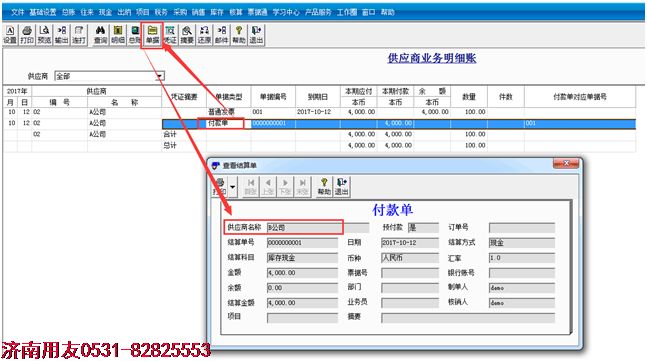This screenshot has height=361, width=647.
Task: Open the 工作圈 menu
Action: pos(347,12)
